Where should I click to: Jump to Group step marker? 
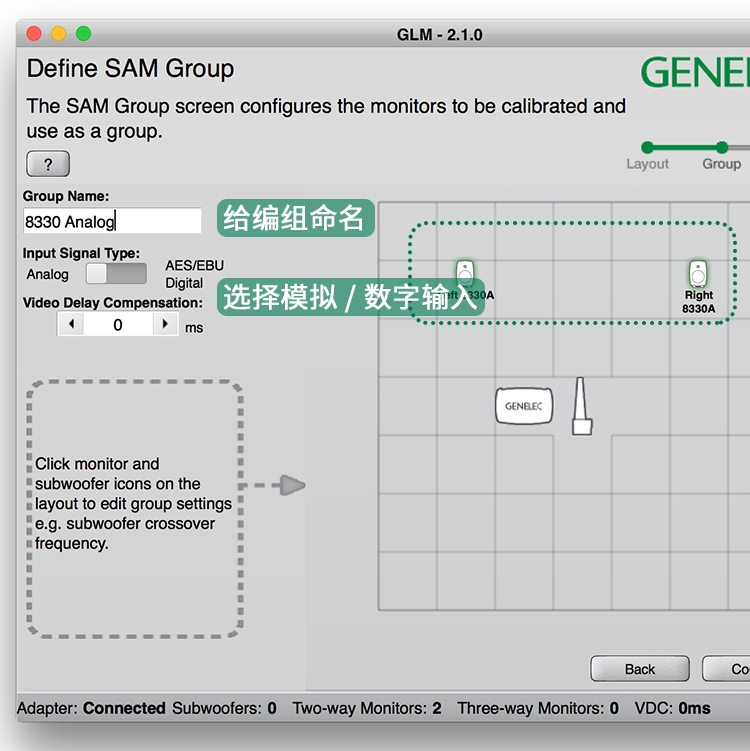click(x=722, y=148)
